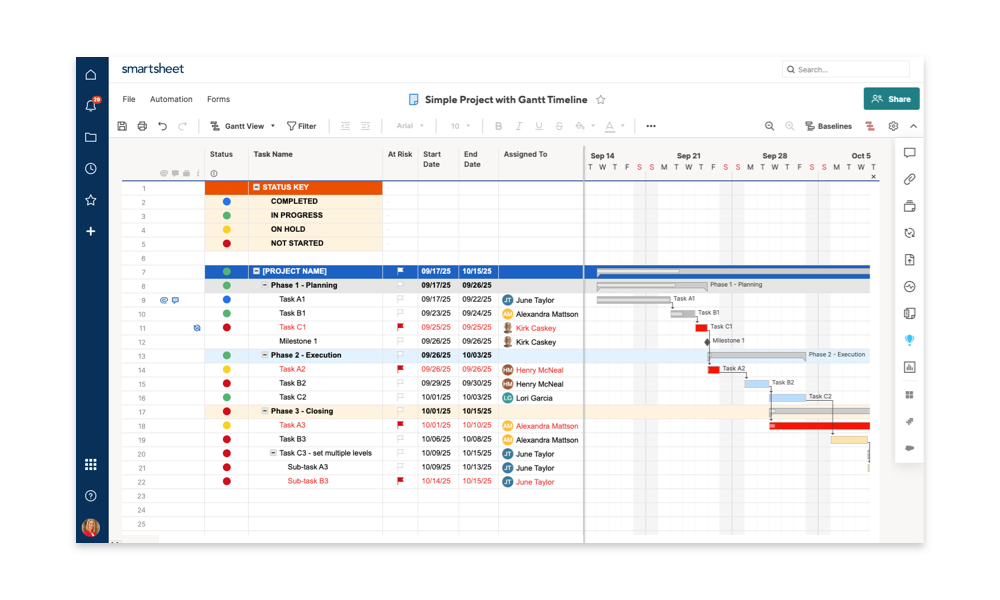Viewport: 1000px width, 600px height.
Task: Favorite the sheet with the title star
Action: [600, 99]
